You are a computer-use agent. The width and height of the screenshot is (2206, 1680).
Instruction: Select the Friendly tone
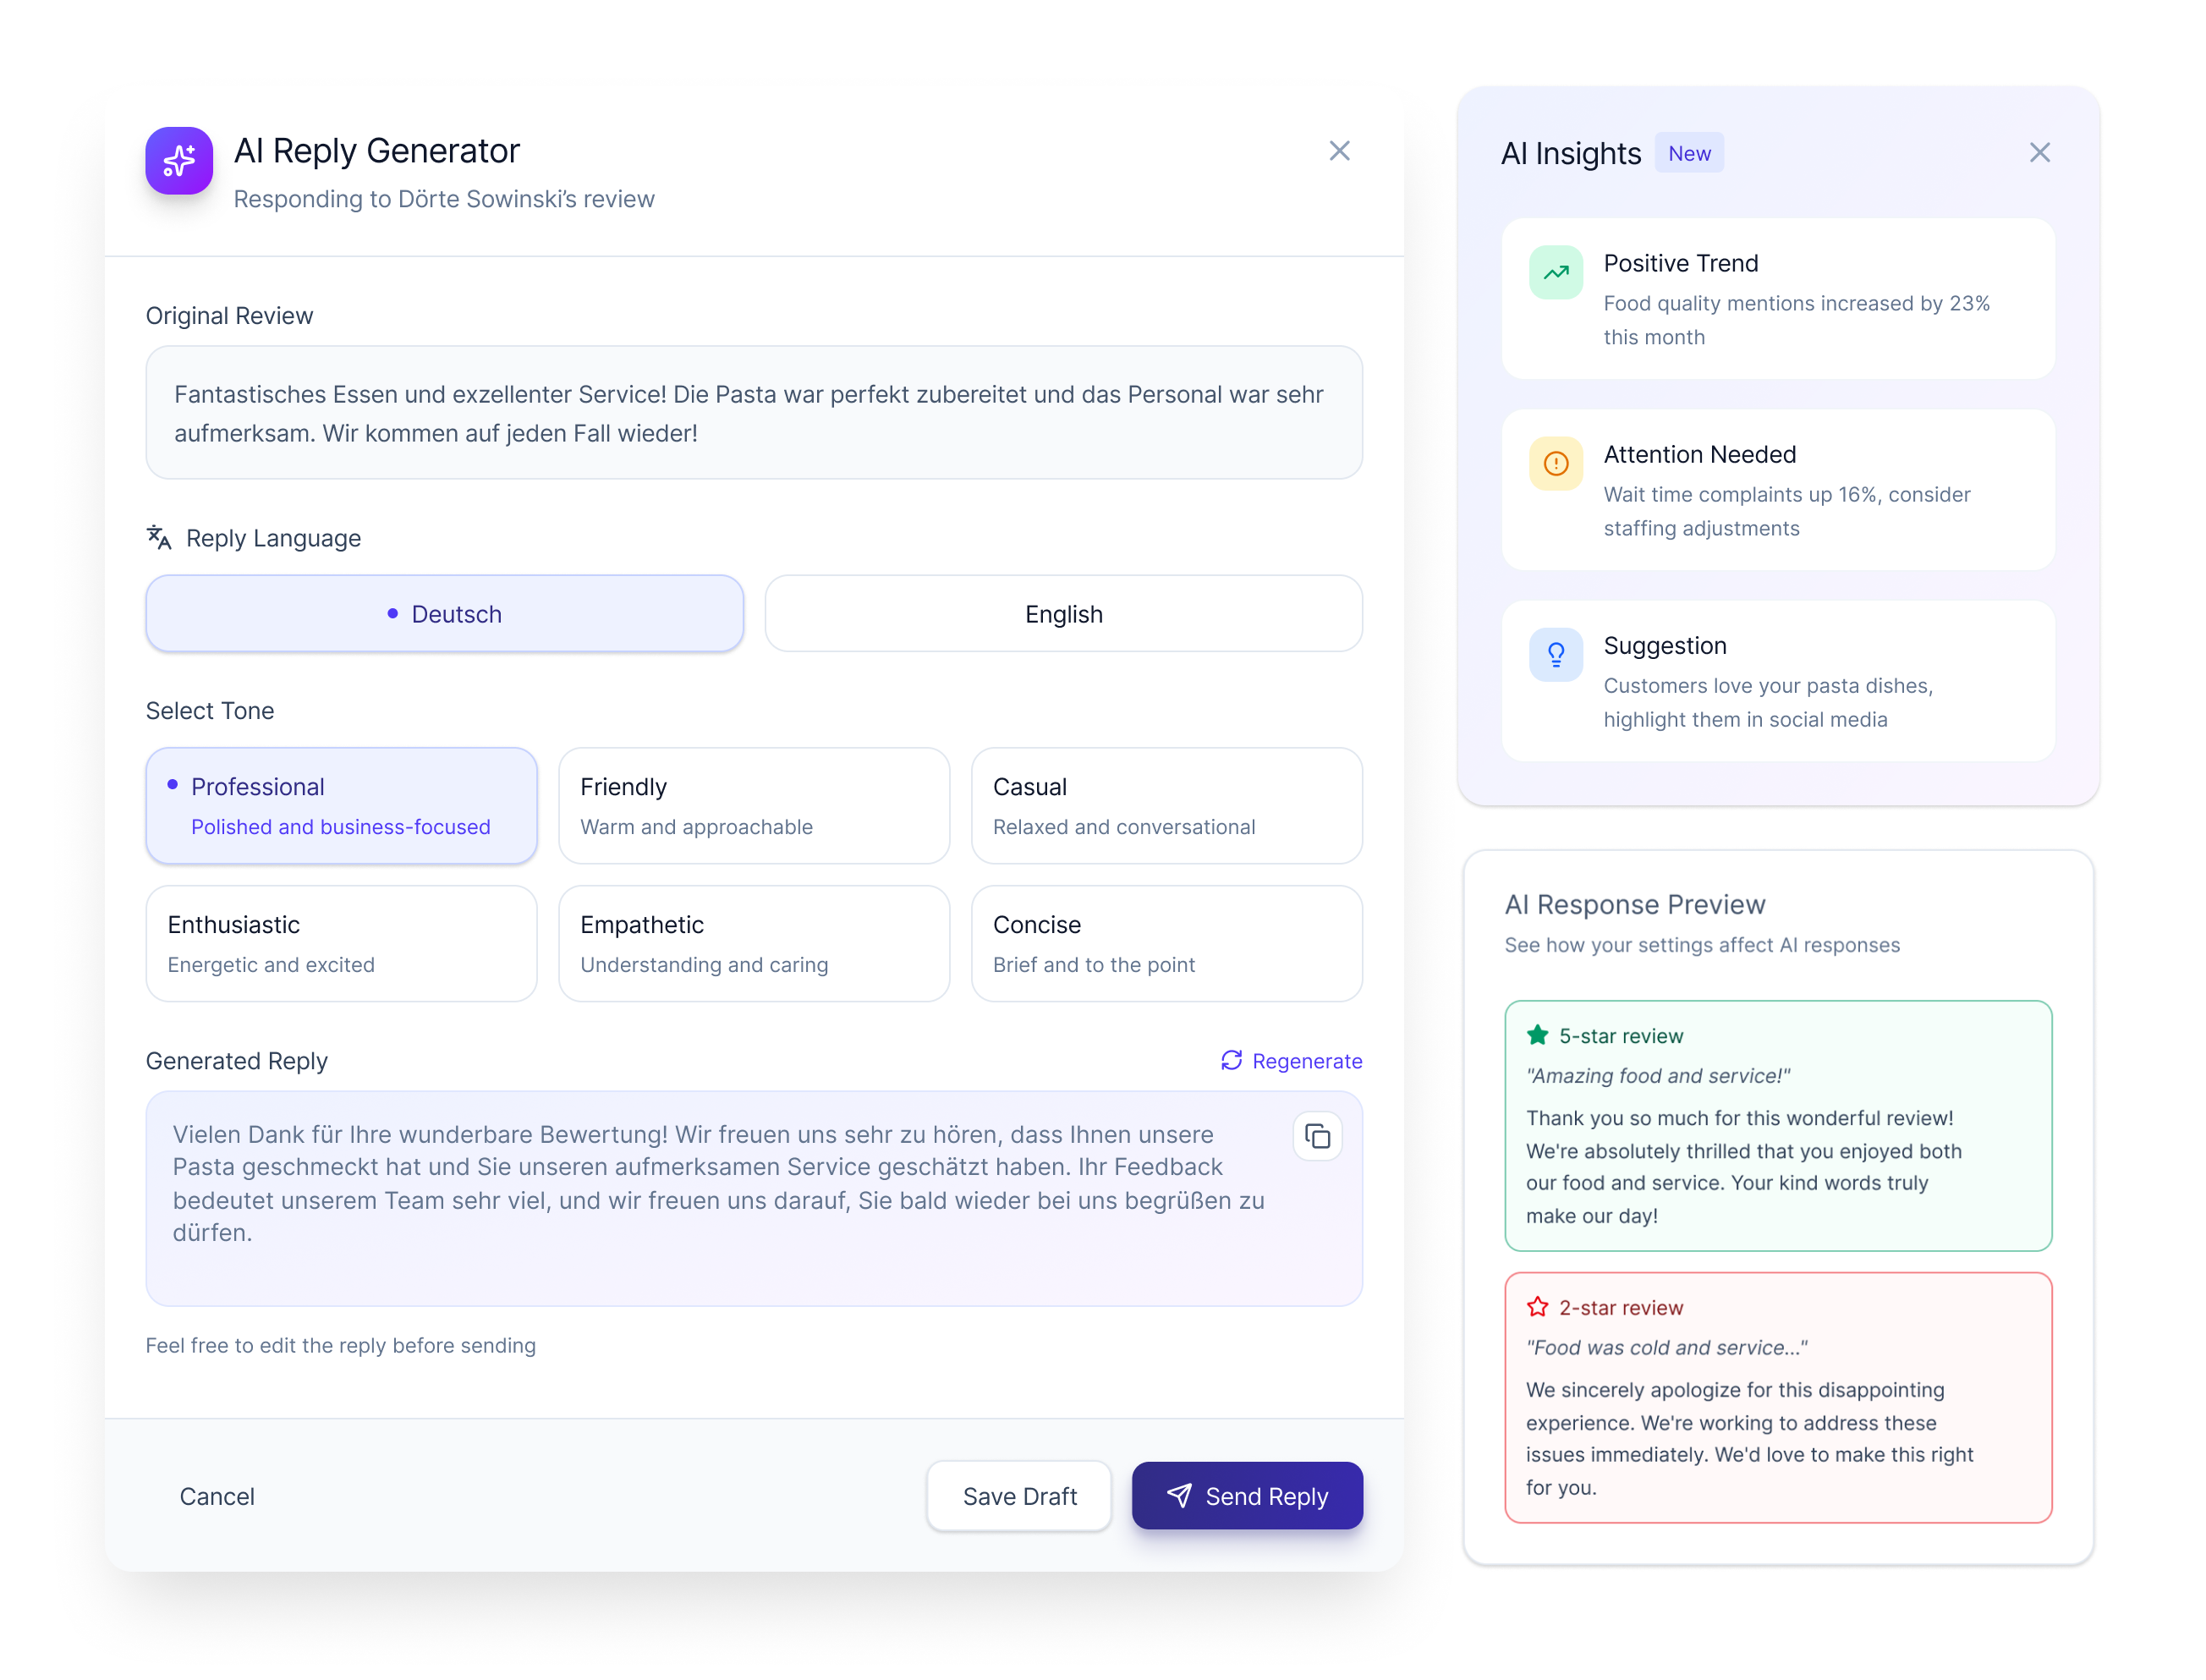[754, 805]
